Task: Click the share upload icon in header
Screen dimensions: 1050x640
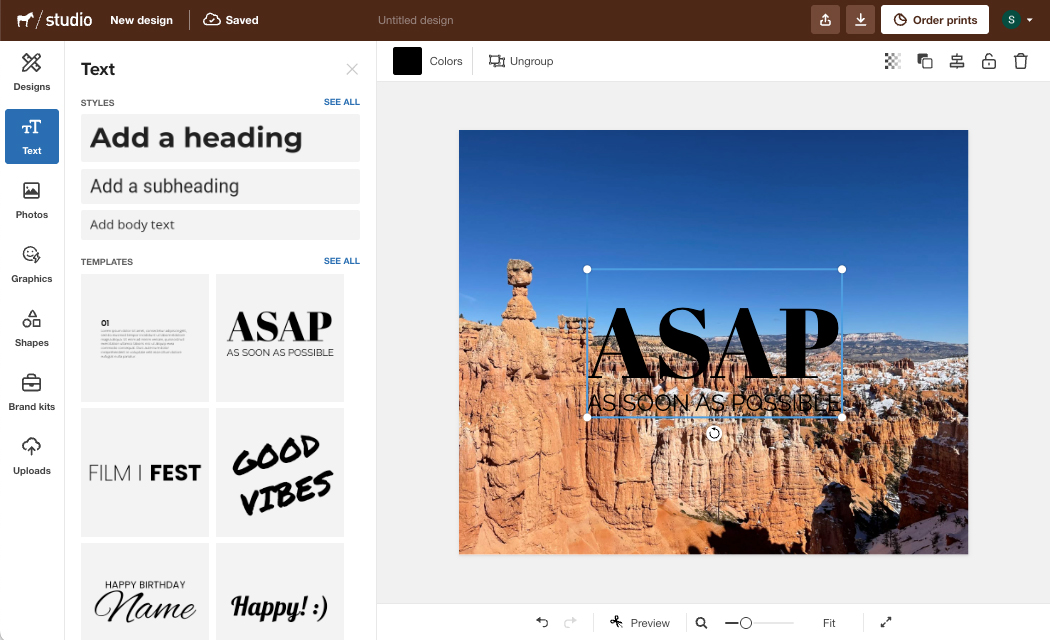Action: (x=825, y=20)
